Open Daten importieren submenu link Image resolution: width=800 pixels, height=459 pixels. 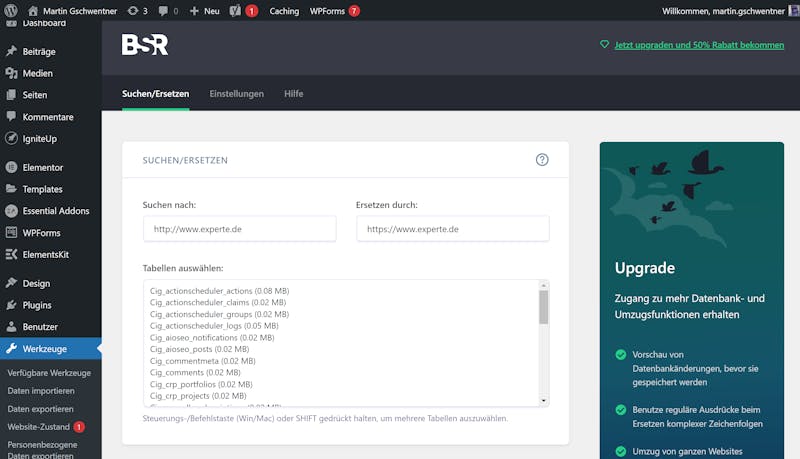coord(41,391)
